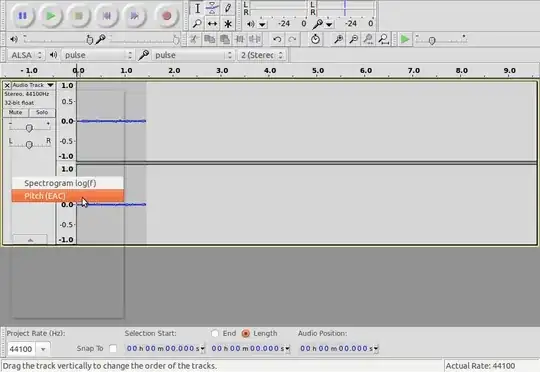Open the Audio Track name dropdown
540x372 pixels.
tap(33, 85)
